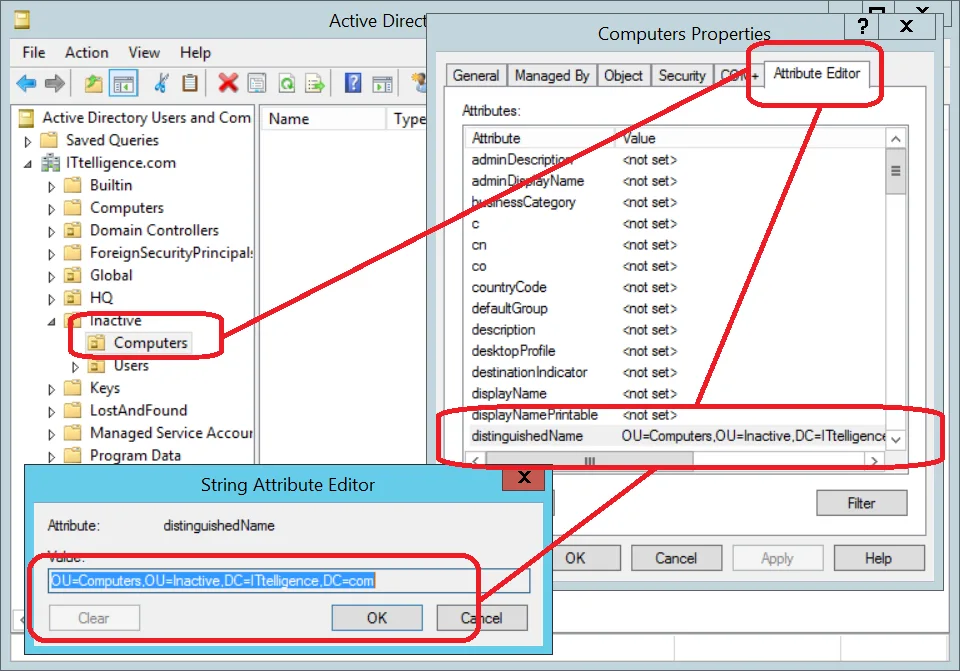960x671 pixels.
Task: Click the Filter button
Action: pyautogui.click(x=861, y=503)
